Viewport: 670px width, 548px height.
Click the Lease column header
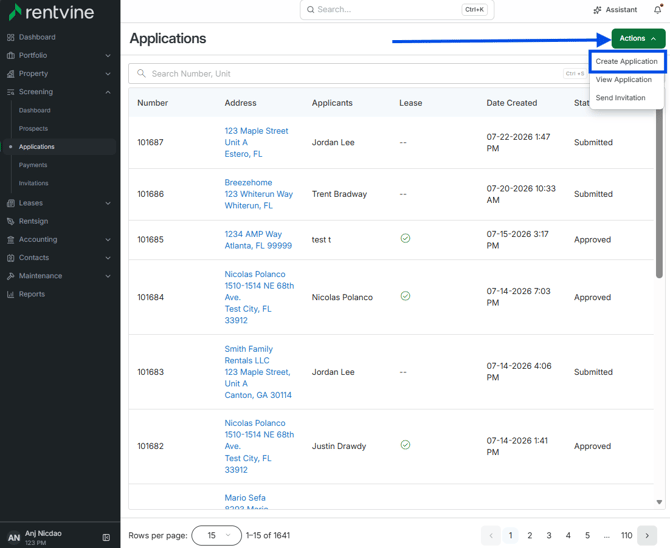tap(411, 103)
